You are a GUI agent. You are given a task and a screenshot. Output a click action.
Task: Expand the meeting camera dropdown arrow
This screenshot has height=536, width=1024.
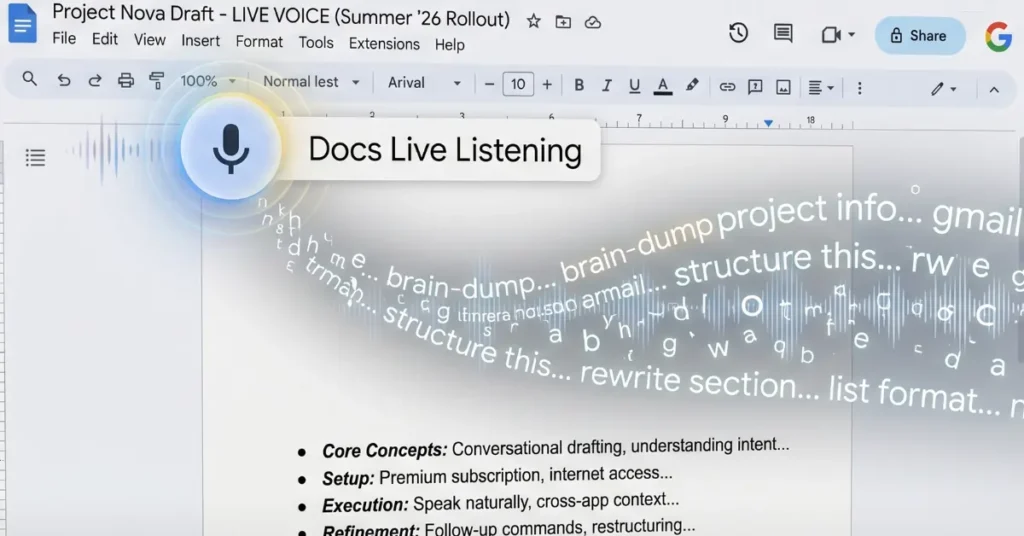coord(852,35)
